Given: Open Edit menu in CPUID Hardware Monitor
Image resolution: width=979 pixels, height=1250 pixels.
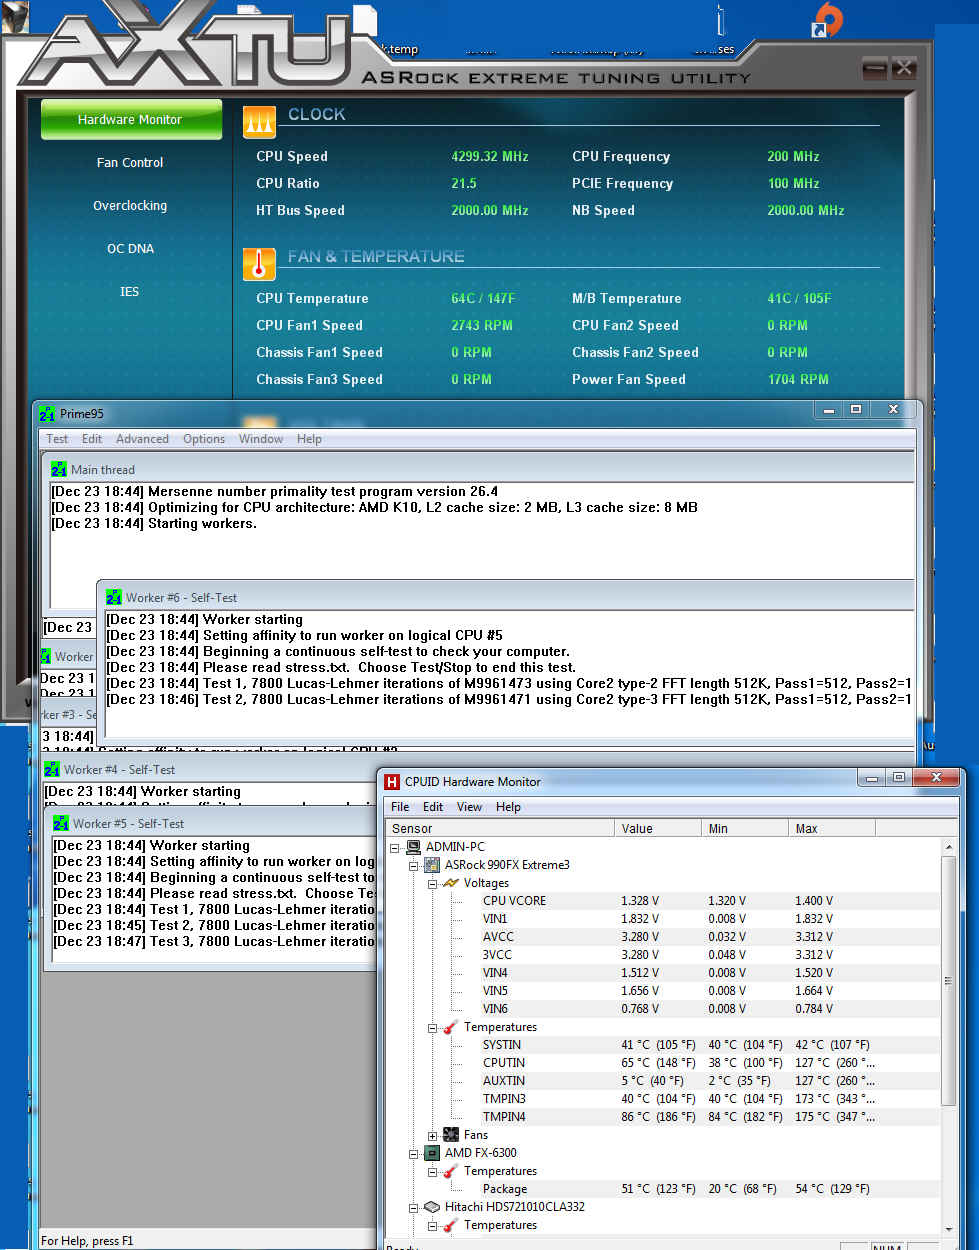Looking at the screenshot, I should (433, 807).
